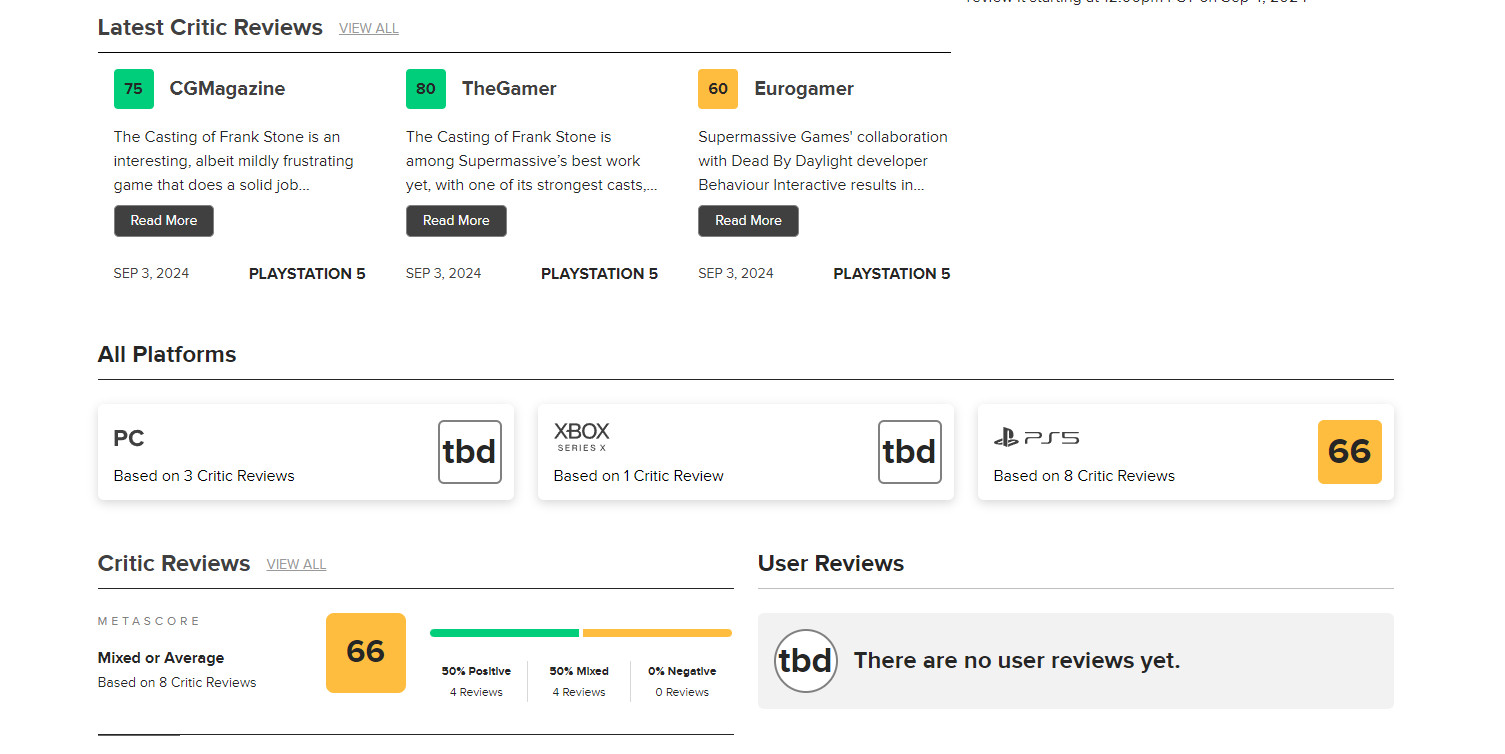Image resolution: width=1505 pixels, height=754 pixels.
Task: Click 'There are no user reviews yet.' message
Action: pyautogui.click(x=1017, y=661)
